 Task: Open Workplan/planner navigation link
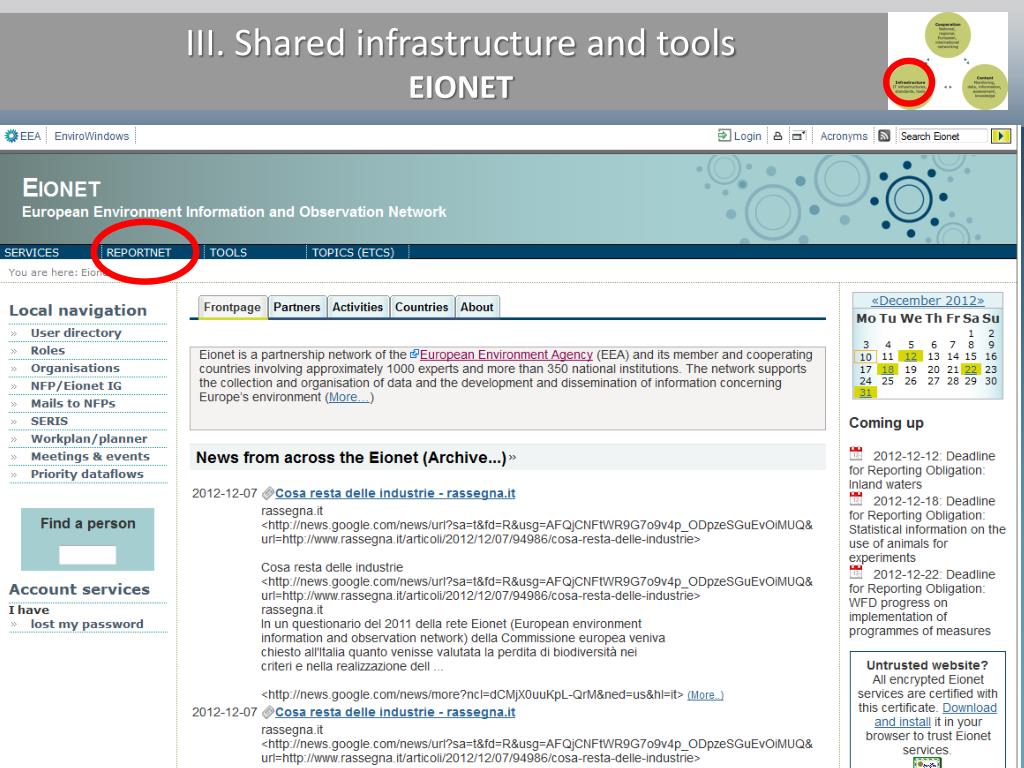pyautogui.click(x=89, y=439)
